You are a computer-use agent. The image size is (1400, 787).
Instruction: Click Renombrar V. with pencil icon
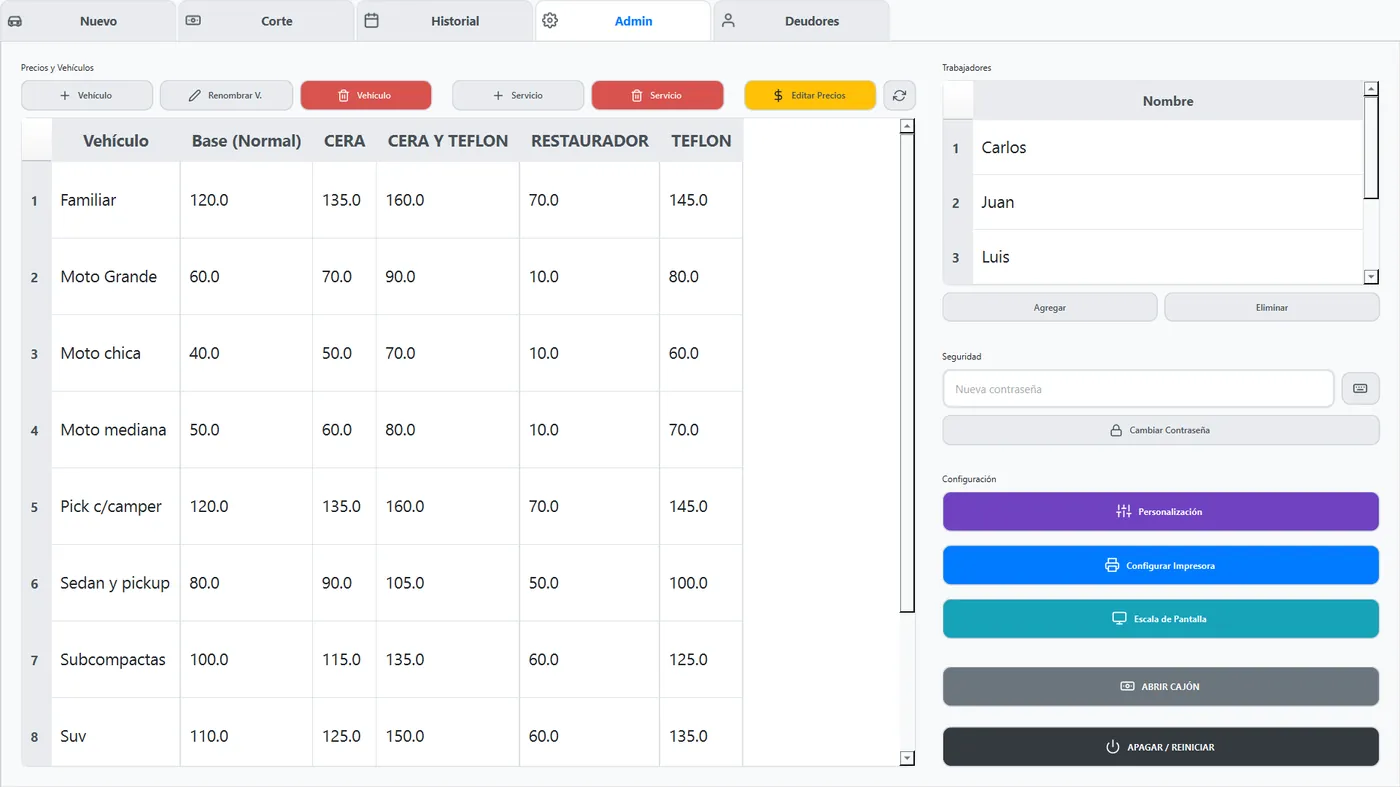coord(226,95)
